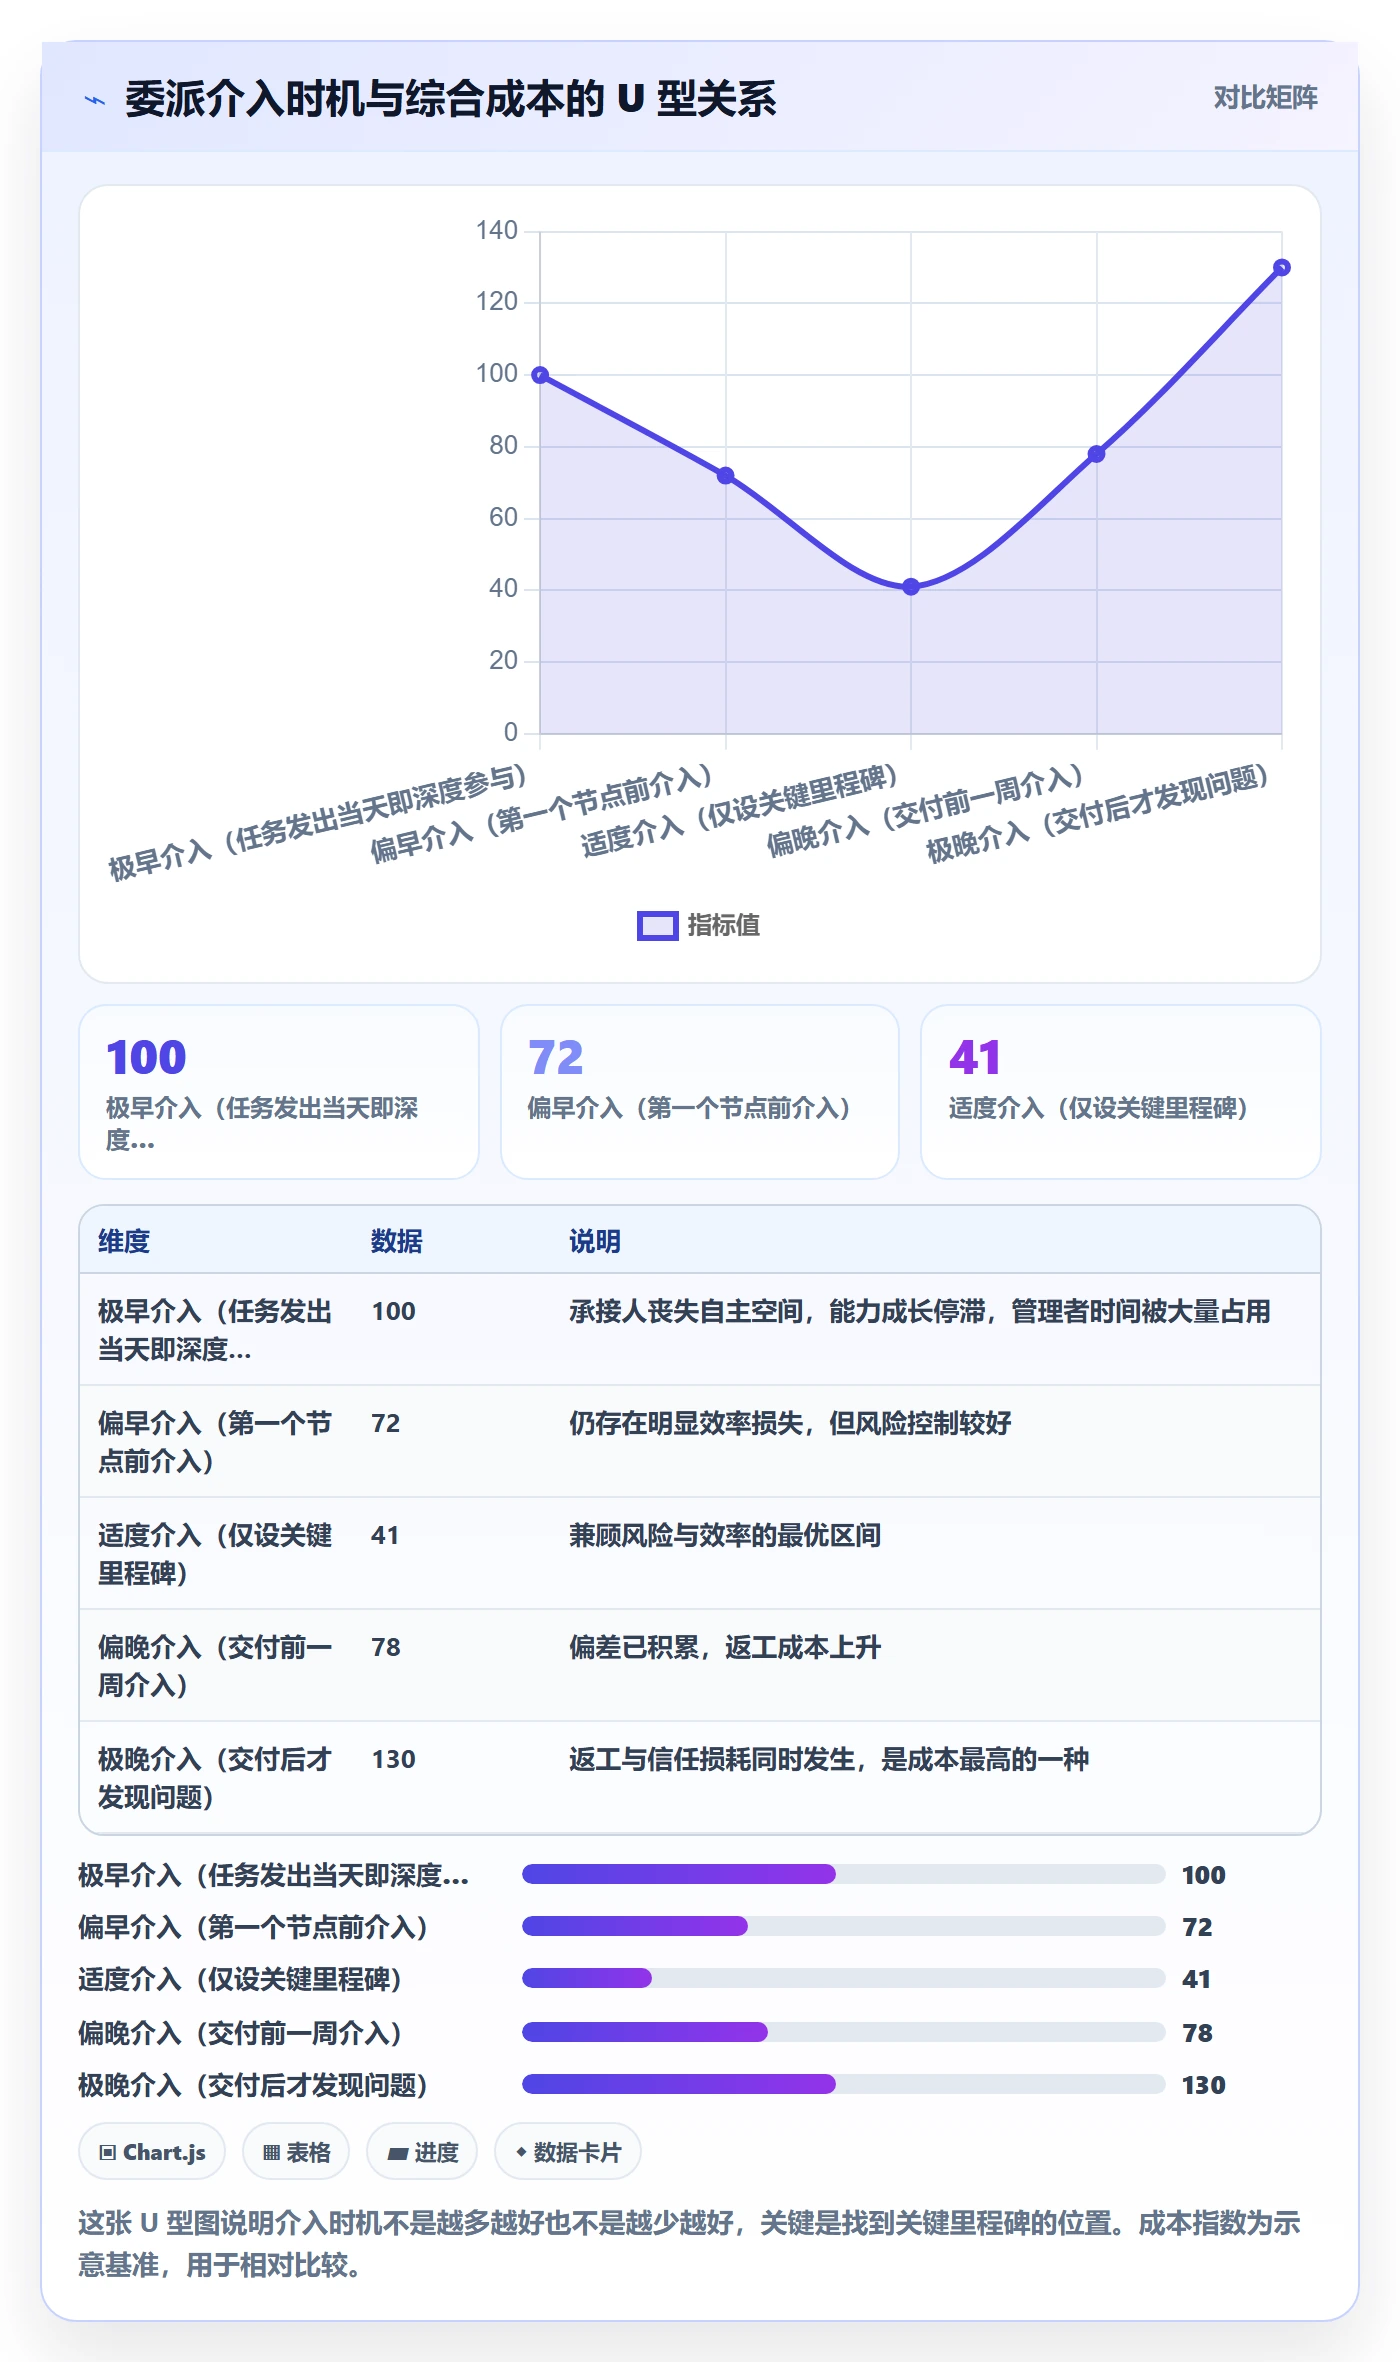Select table cell 返工与信任损耗同时发生

829,1759
